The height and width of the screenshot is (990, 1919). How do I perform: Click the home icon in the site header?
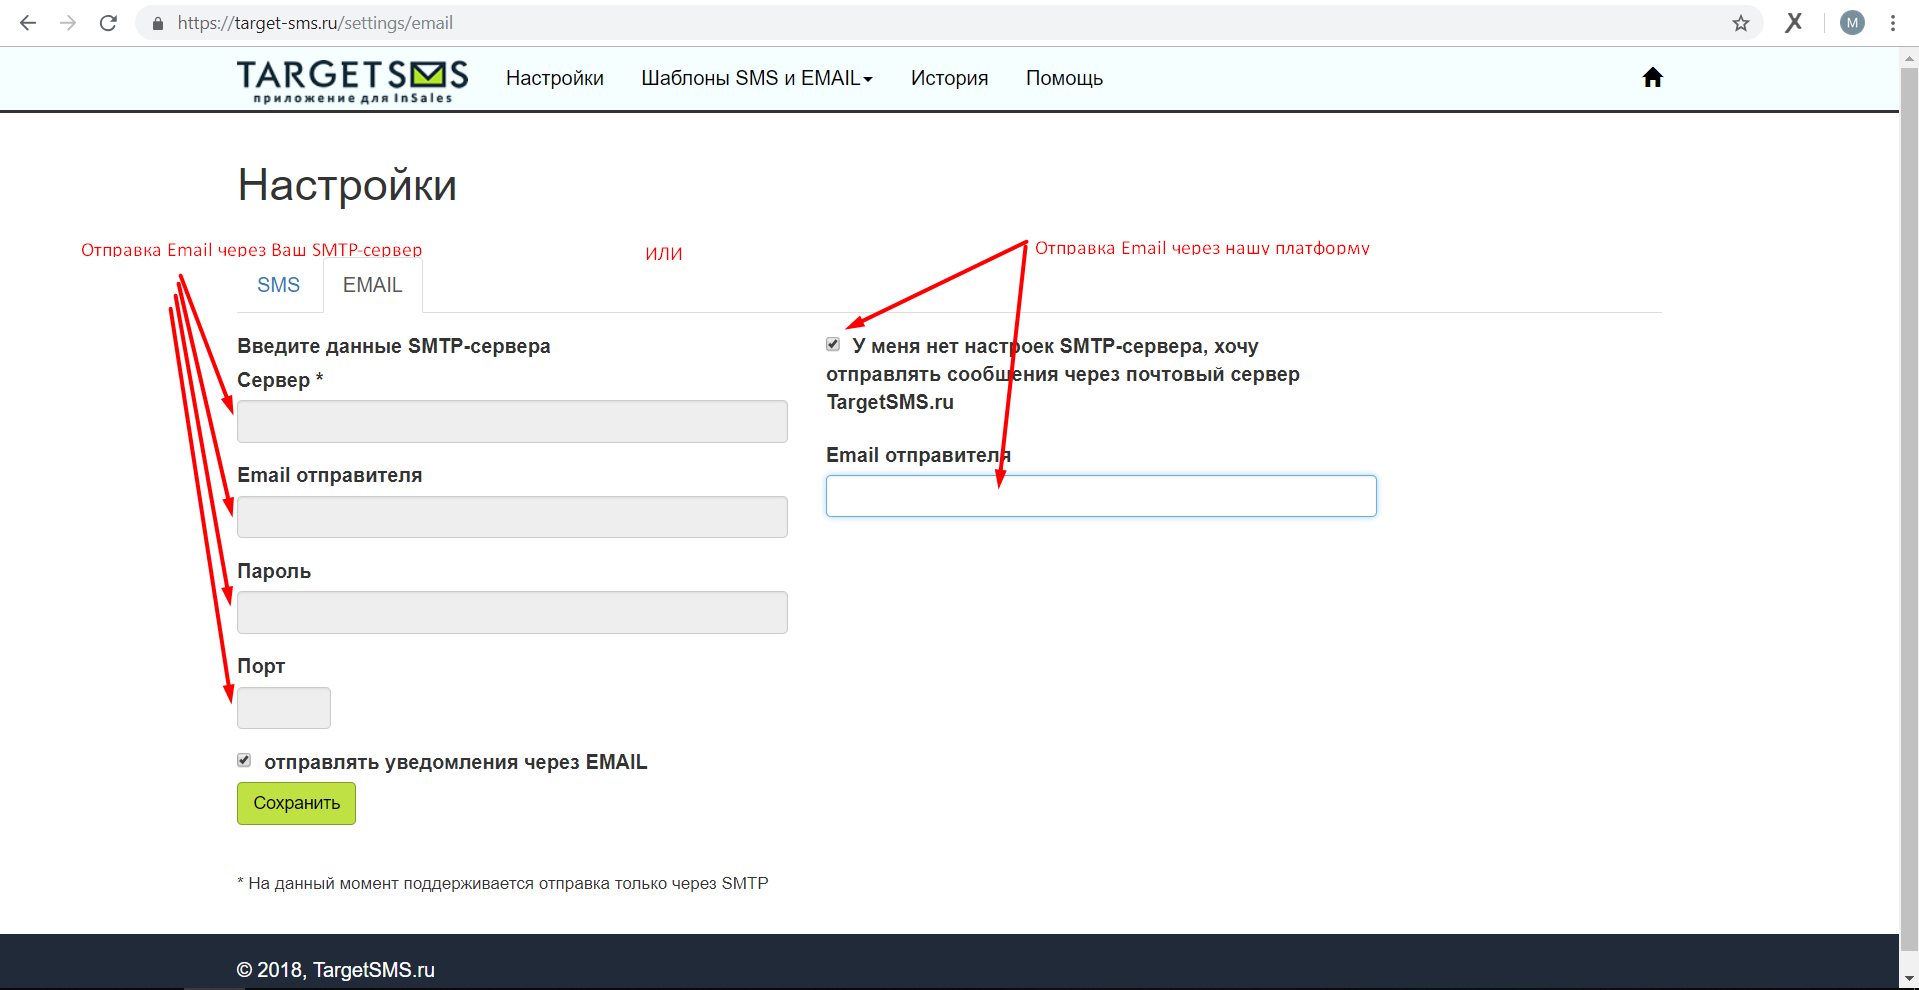[x=1652, y=78]
